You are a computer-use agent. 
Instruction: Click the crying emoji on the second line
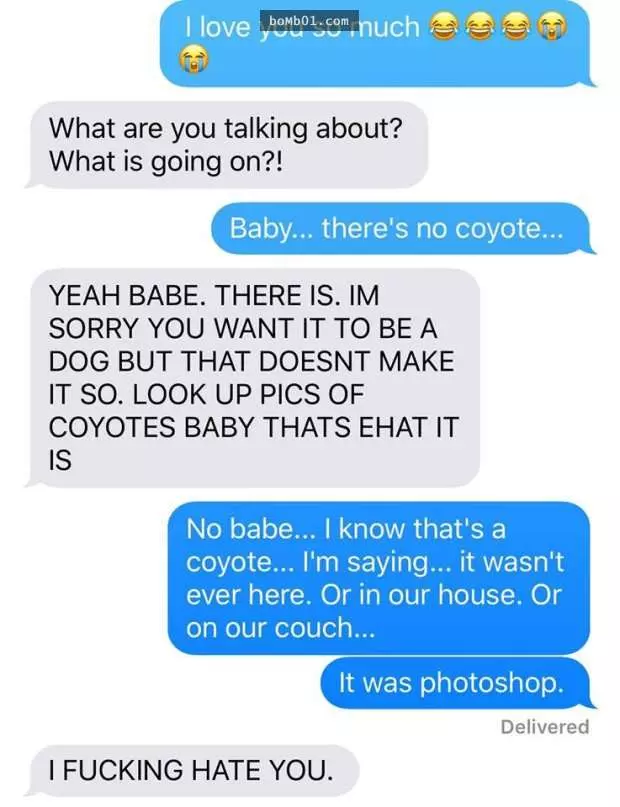point(193,58)
